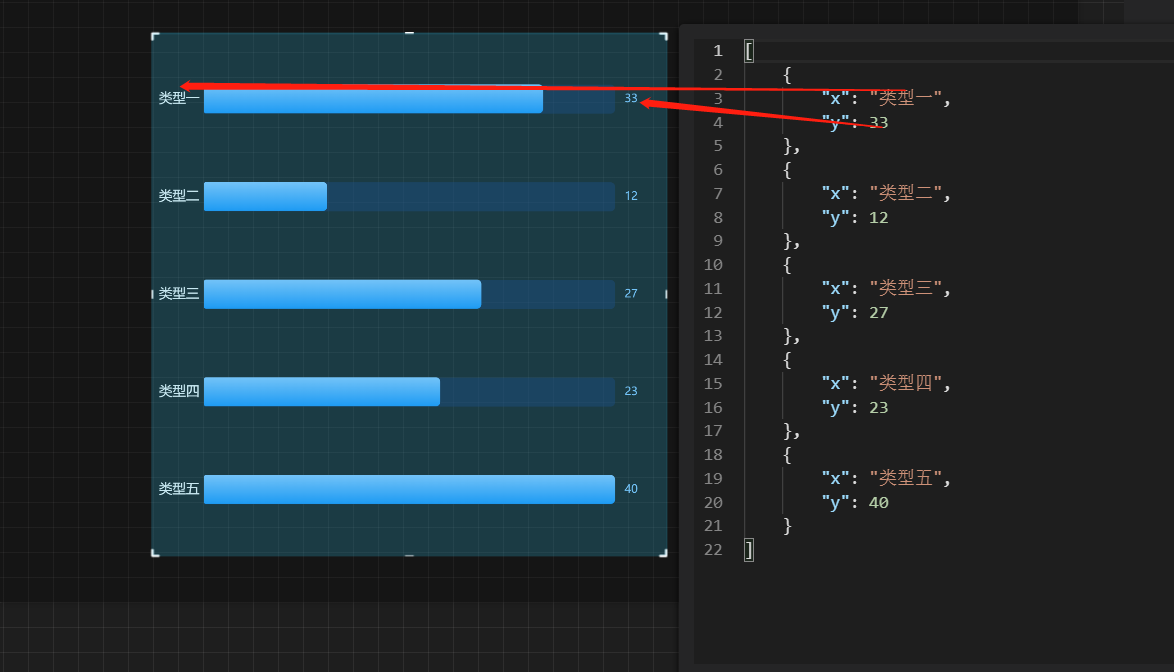Click the y value 12 in the JSON editor
Image resolution: width=1174 pixels, height=672 pixels.
(x=878, y=218)
